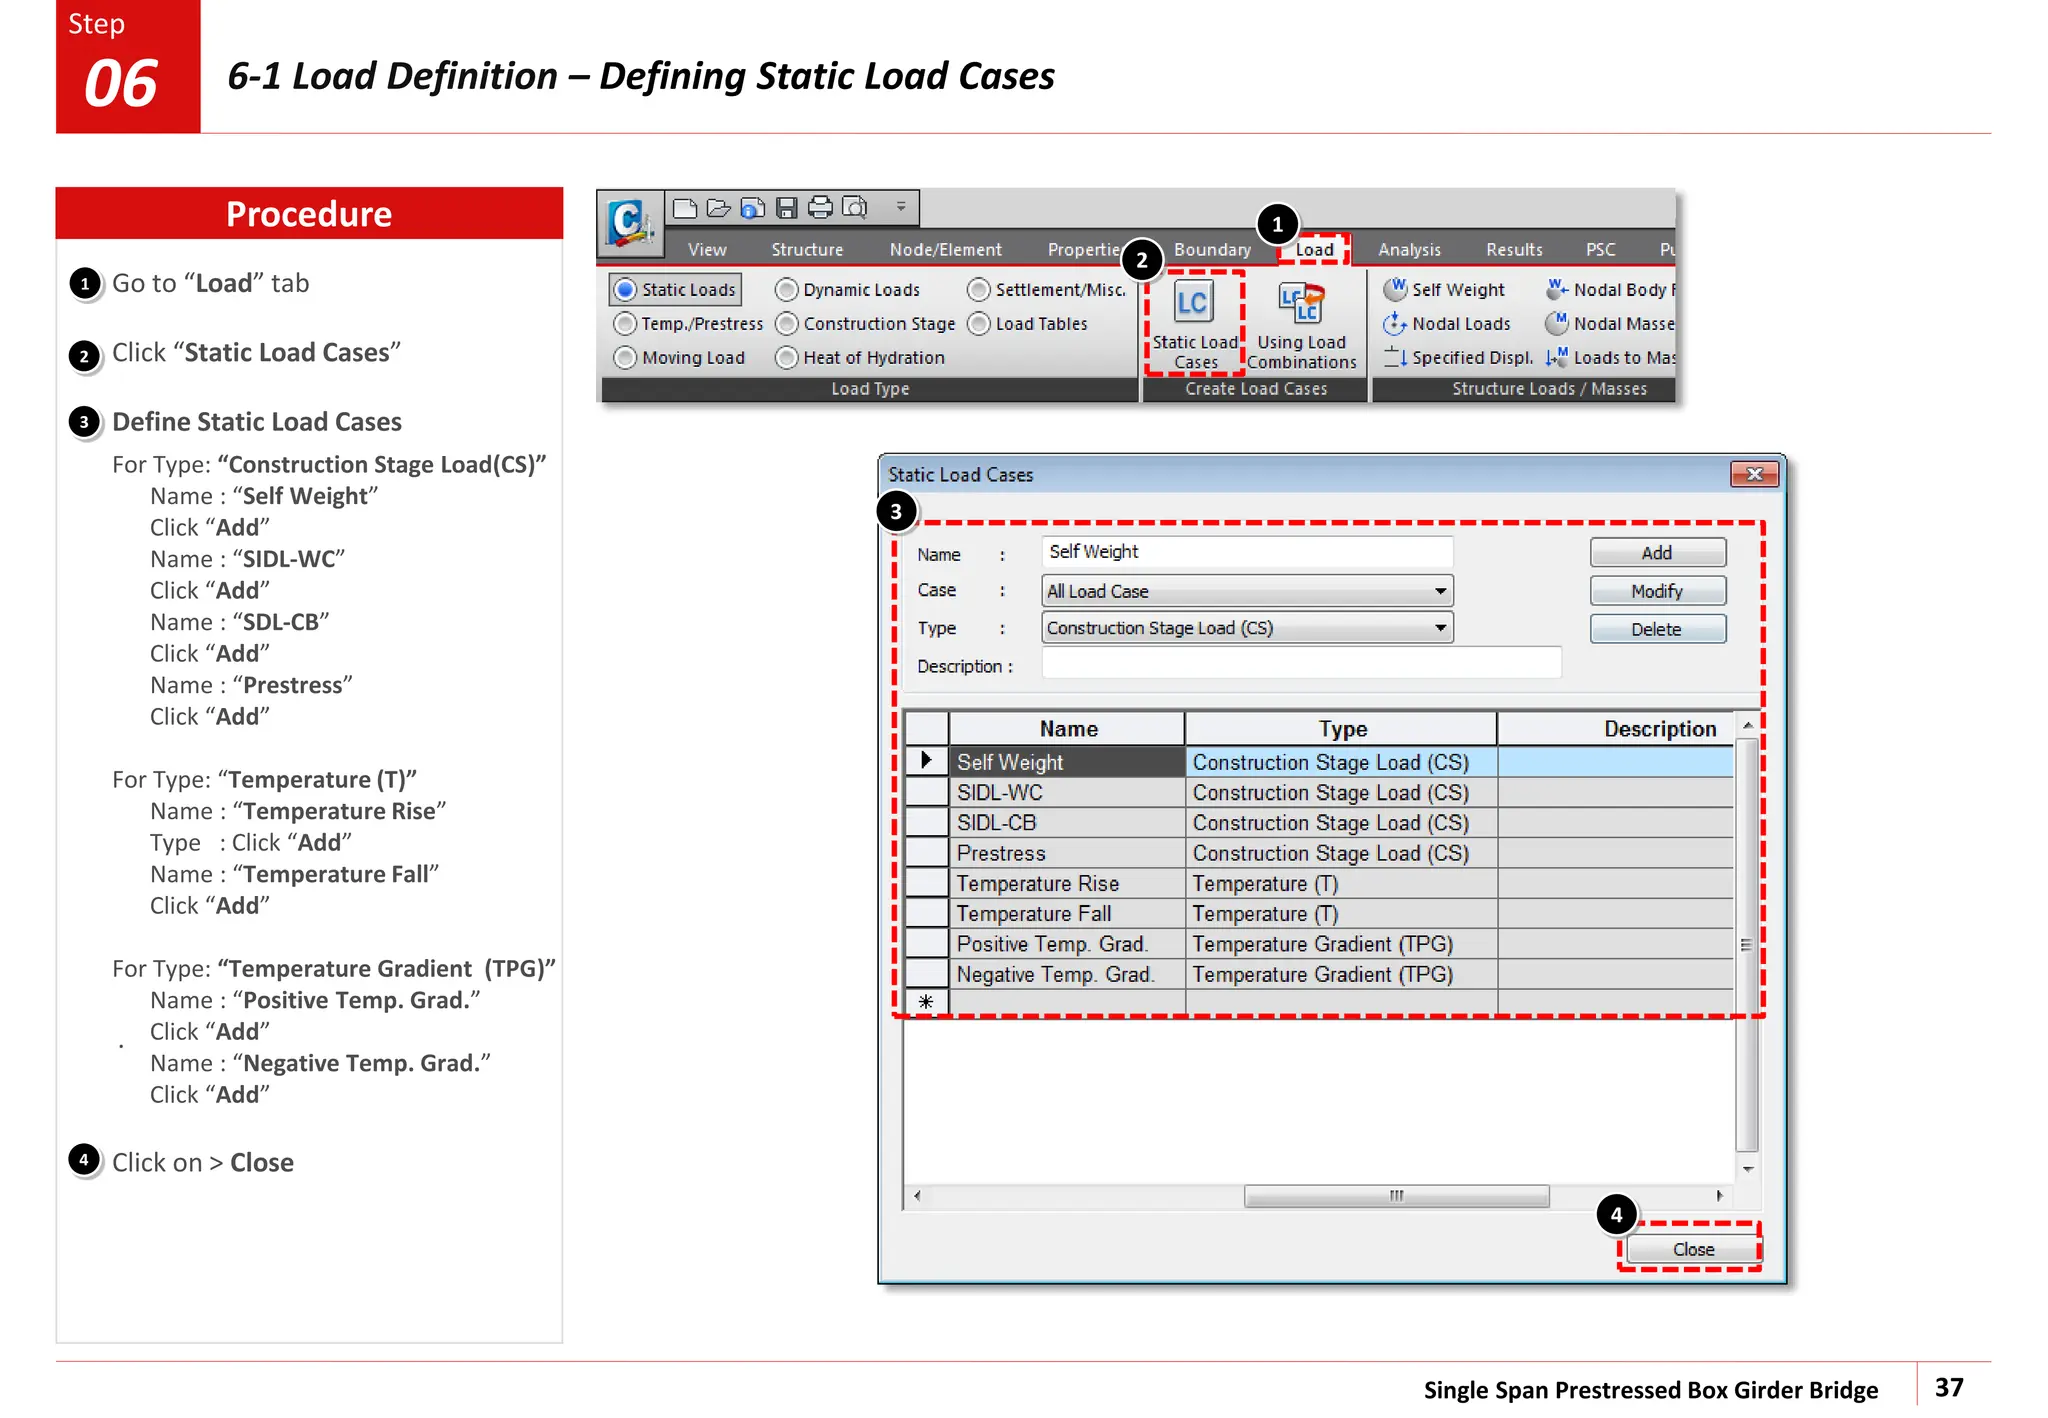Switch to the Analysis ribbon tab
This screenshot has width=2048, height=1418.
tap(1409, 250)
